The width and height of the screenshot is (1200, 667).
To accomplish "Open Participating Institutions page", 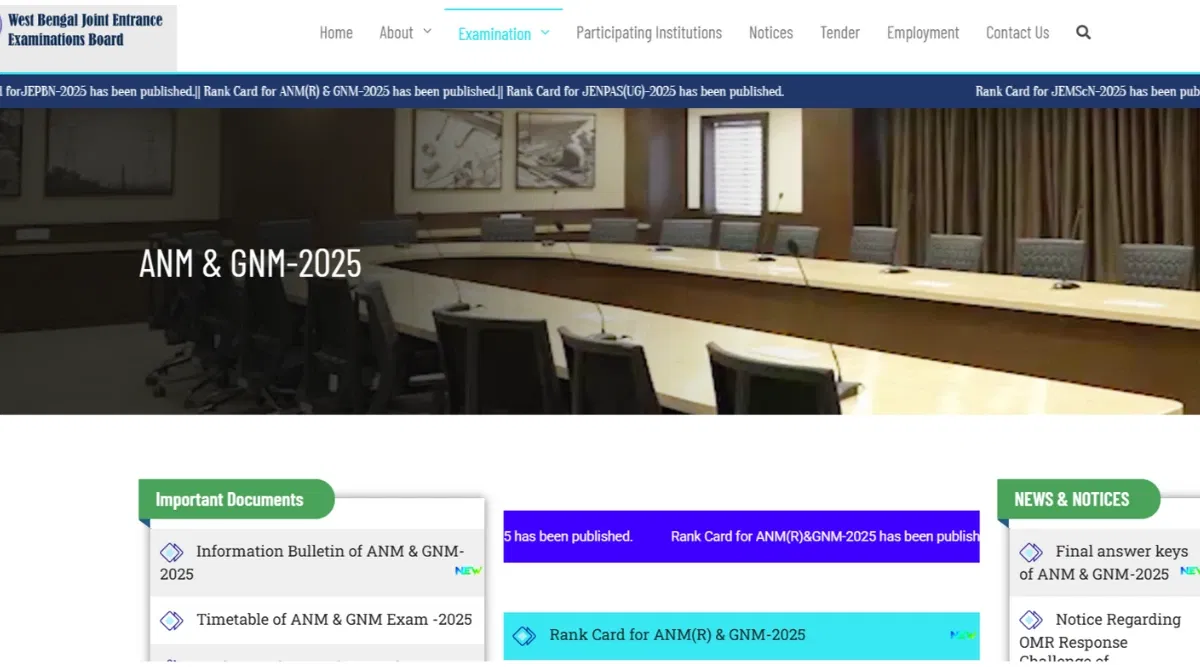I will pos(649,33).
